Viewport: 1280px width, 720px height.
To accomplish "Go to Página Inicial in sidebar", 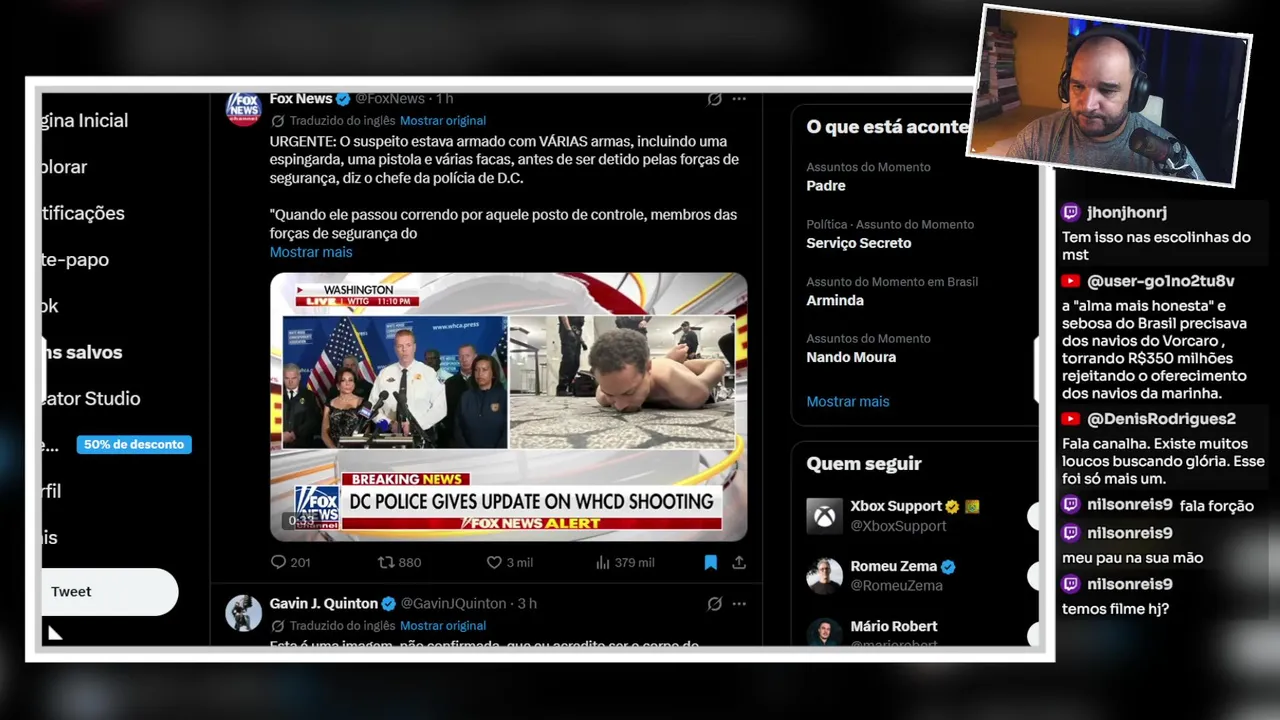I will pyautogui.click(x=85, y=120).
